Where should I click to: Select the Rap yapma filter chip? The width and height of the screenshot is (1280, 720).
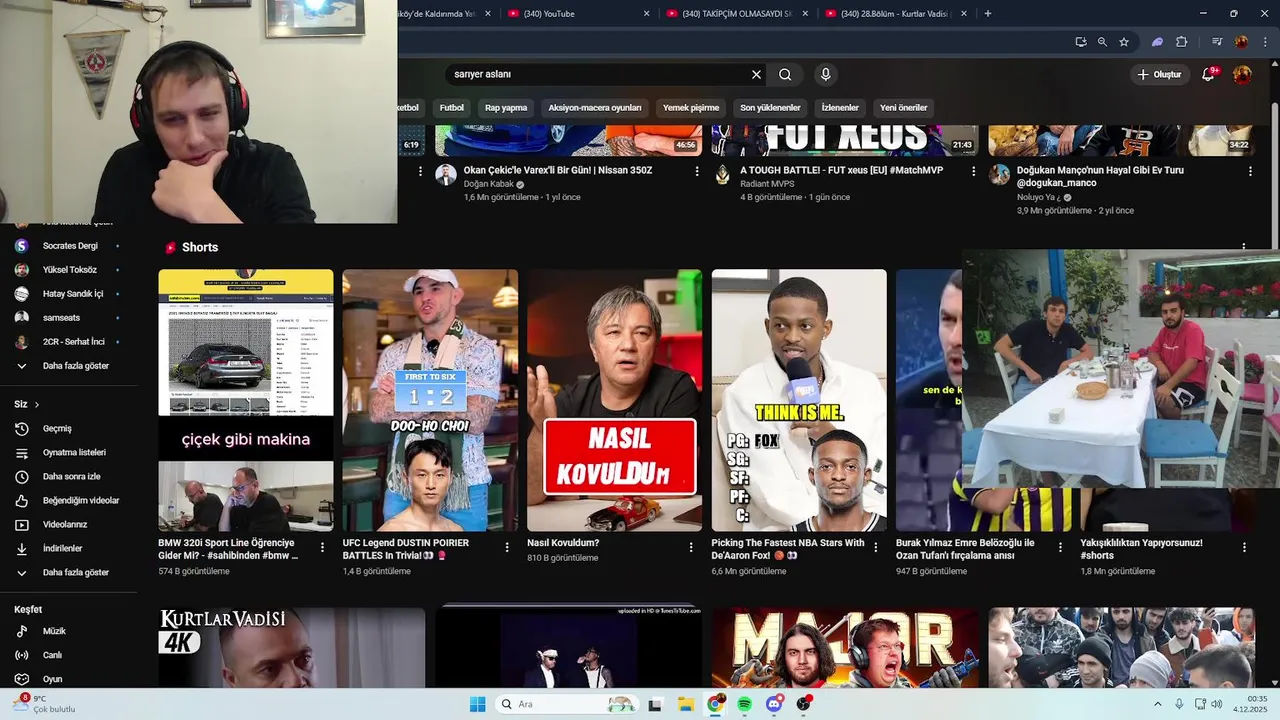click(x=506, y=107)
